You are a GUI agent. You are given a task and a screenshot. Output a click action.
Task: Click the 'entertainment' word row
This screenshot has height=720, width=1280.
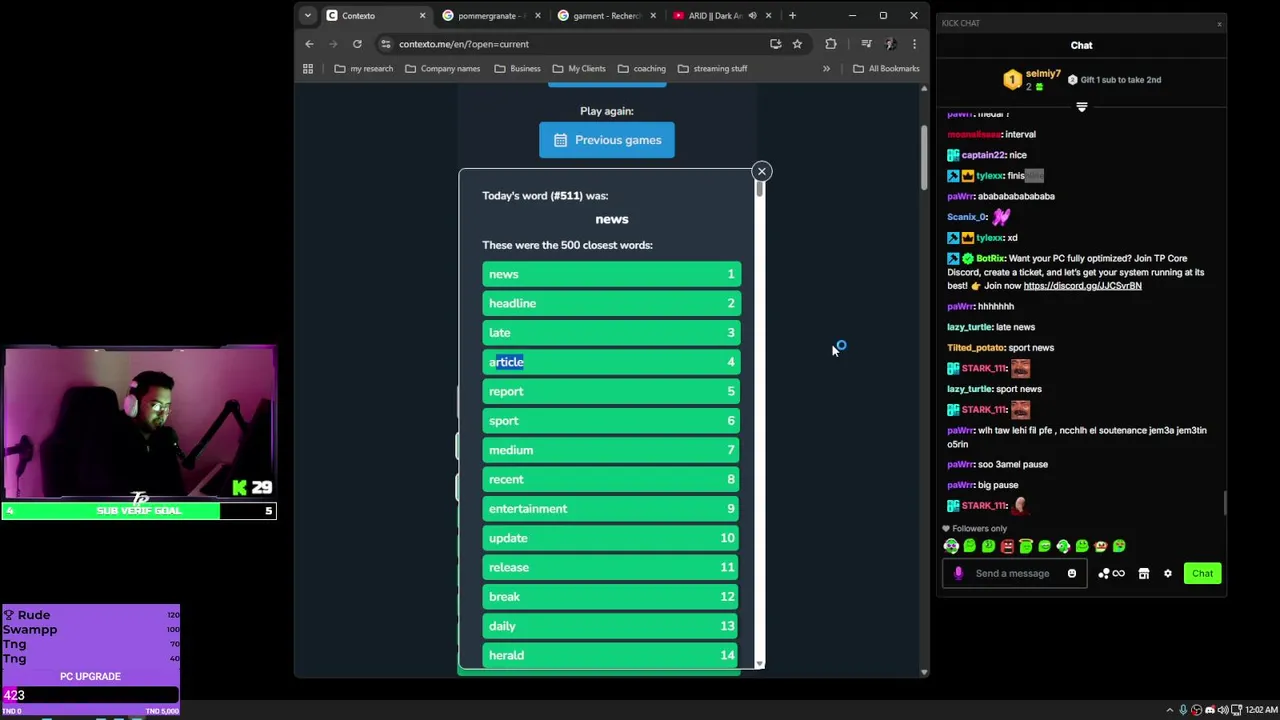tap(611, 509)
